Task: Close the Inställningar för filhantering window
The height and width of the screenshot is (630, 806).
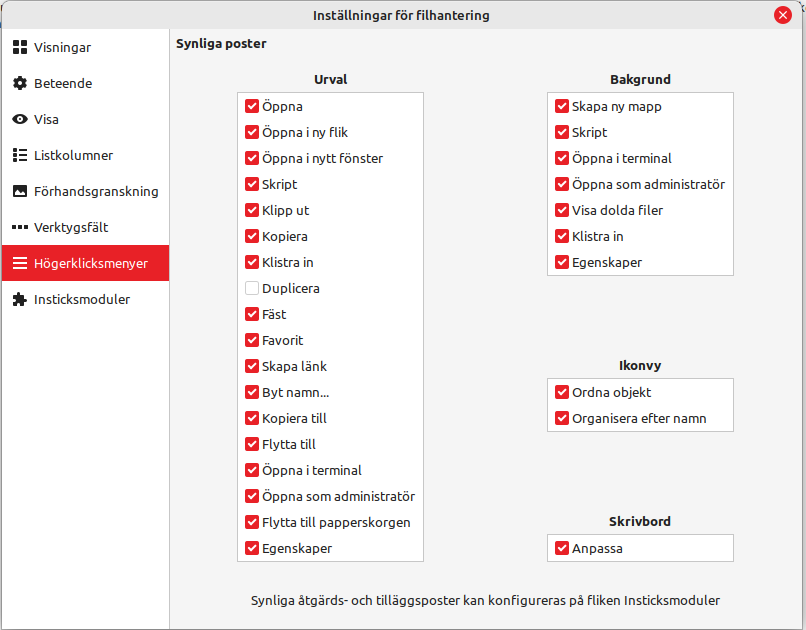Action: 782,15
